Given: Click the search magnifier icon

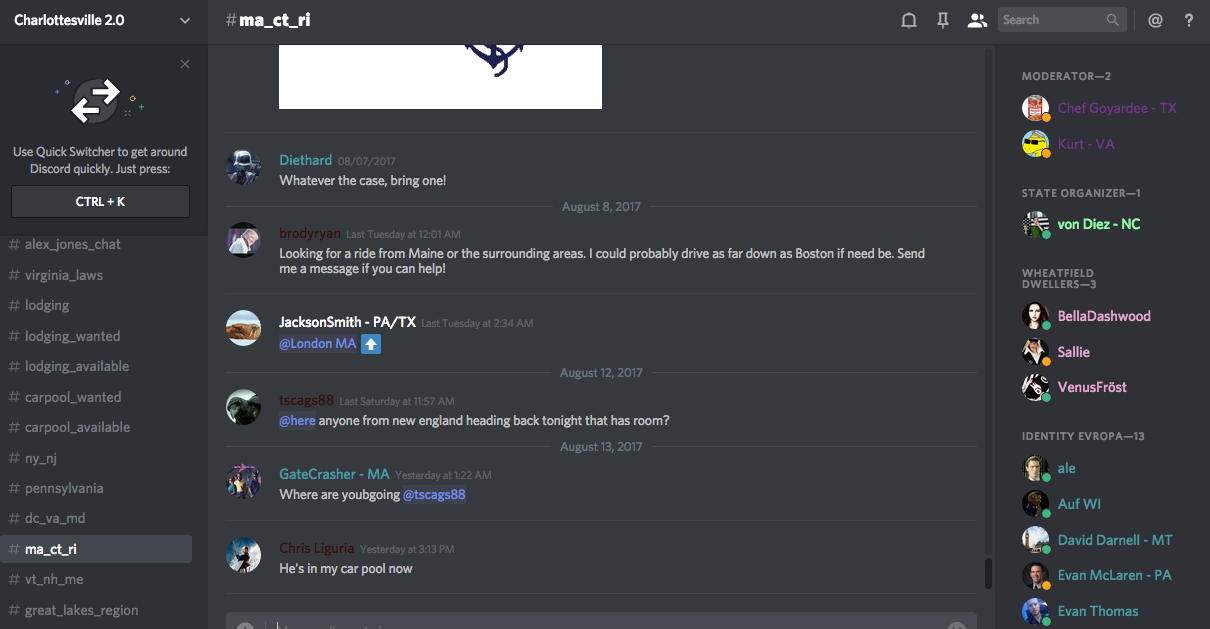Looking at the screenshot, I should pos(1113,20).
